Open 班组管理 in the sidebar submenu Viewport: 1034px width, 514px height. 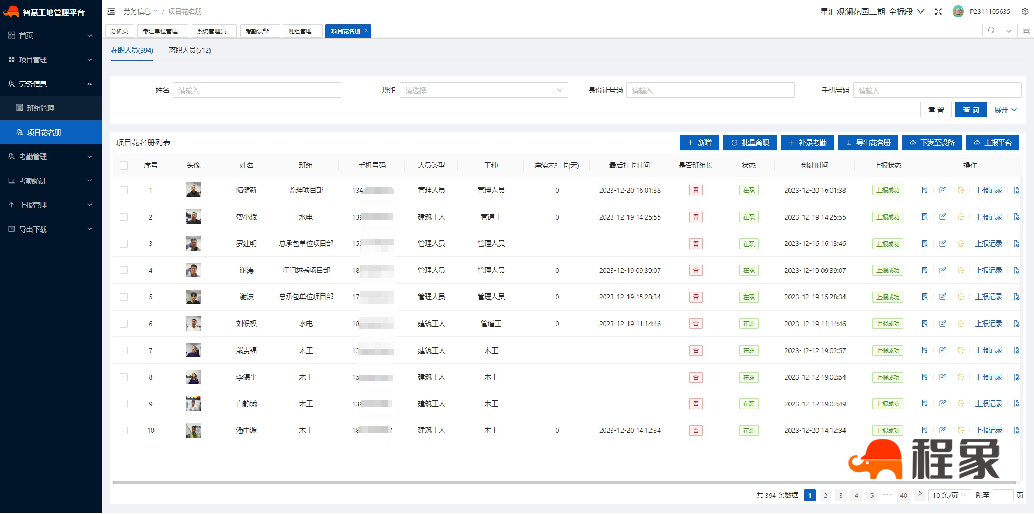tap(51, 108)
